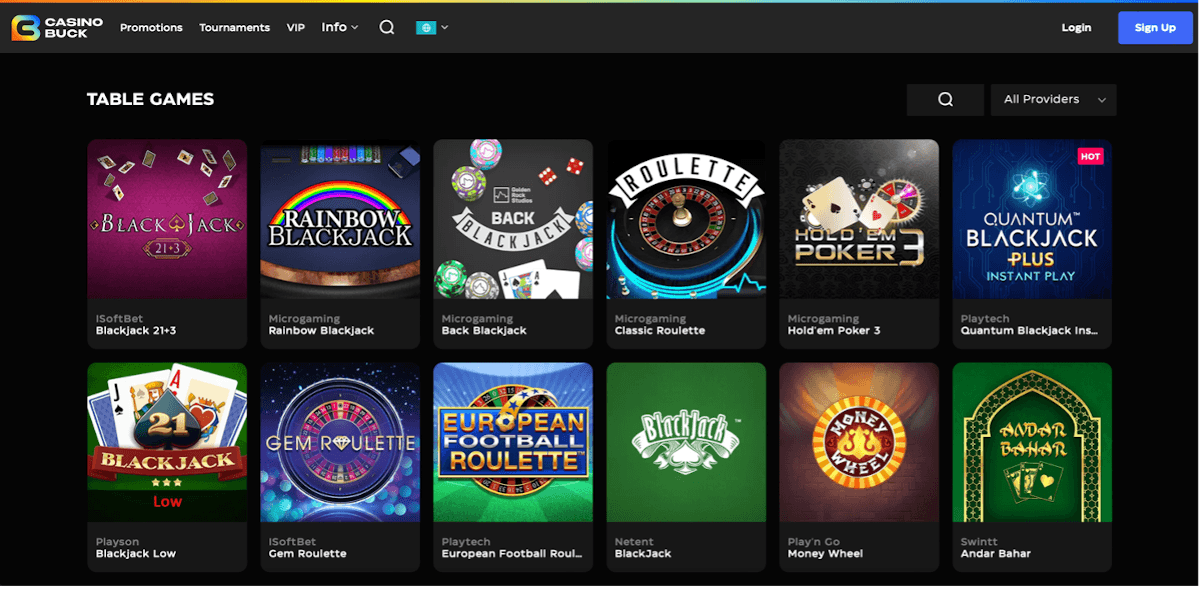Play the Gem Roulette game
1200x589 pixels.
(x=340, y=442)
